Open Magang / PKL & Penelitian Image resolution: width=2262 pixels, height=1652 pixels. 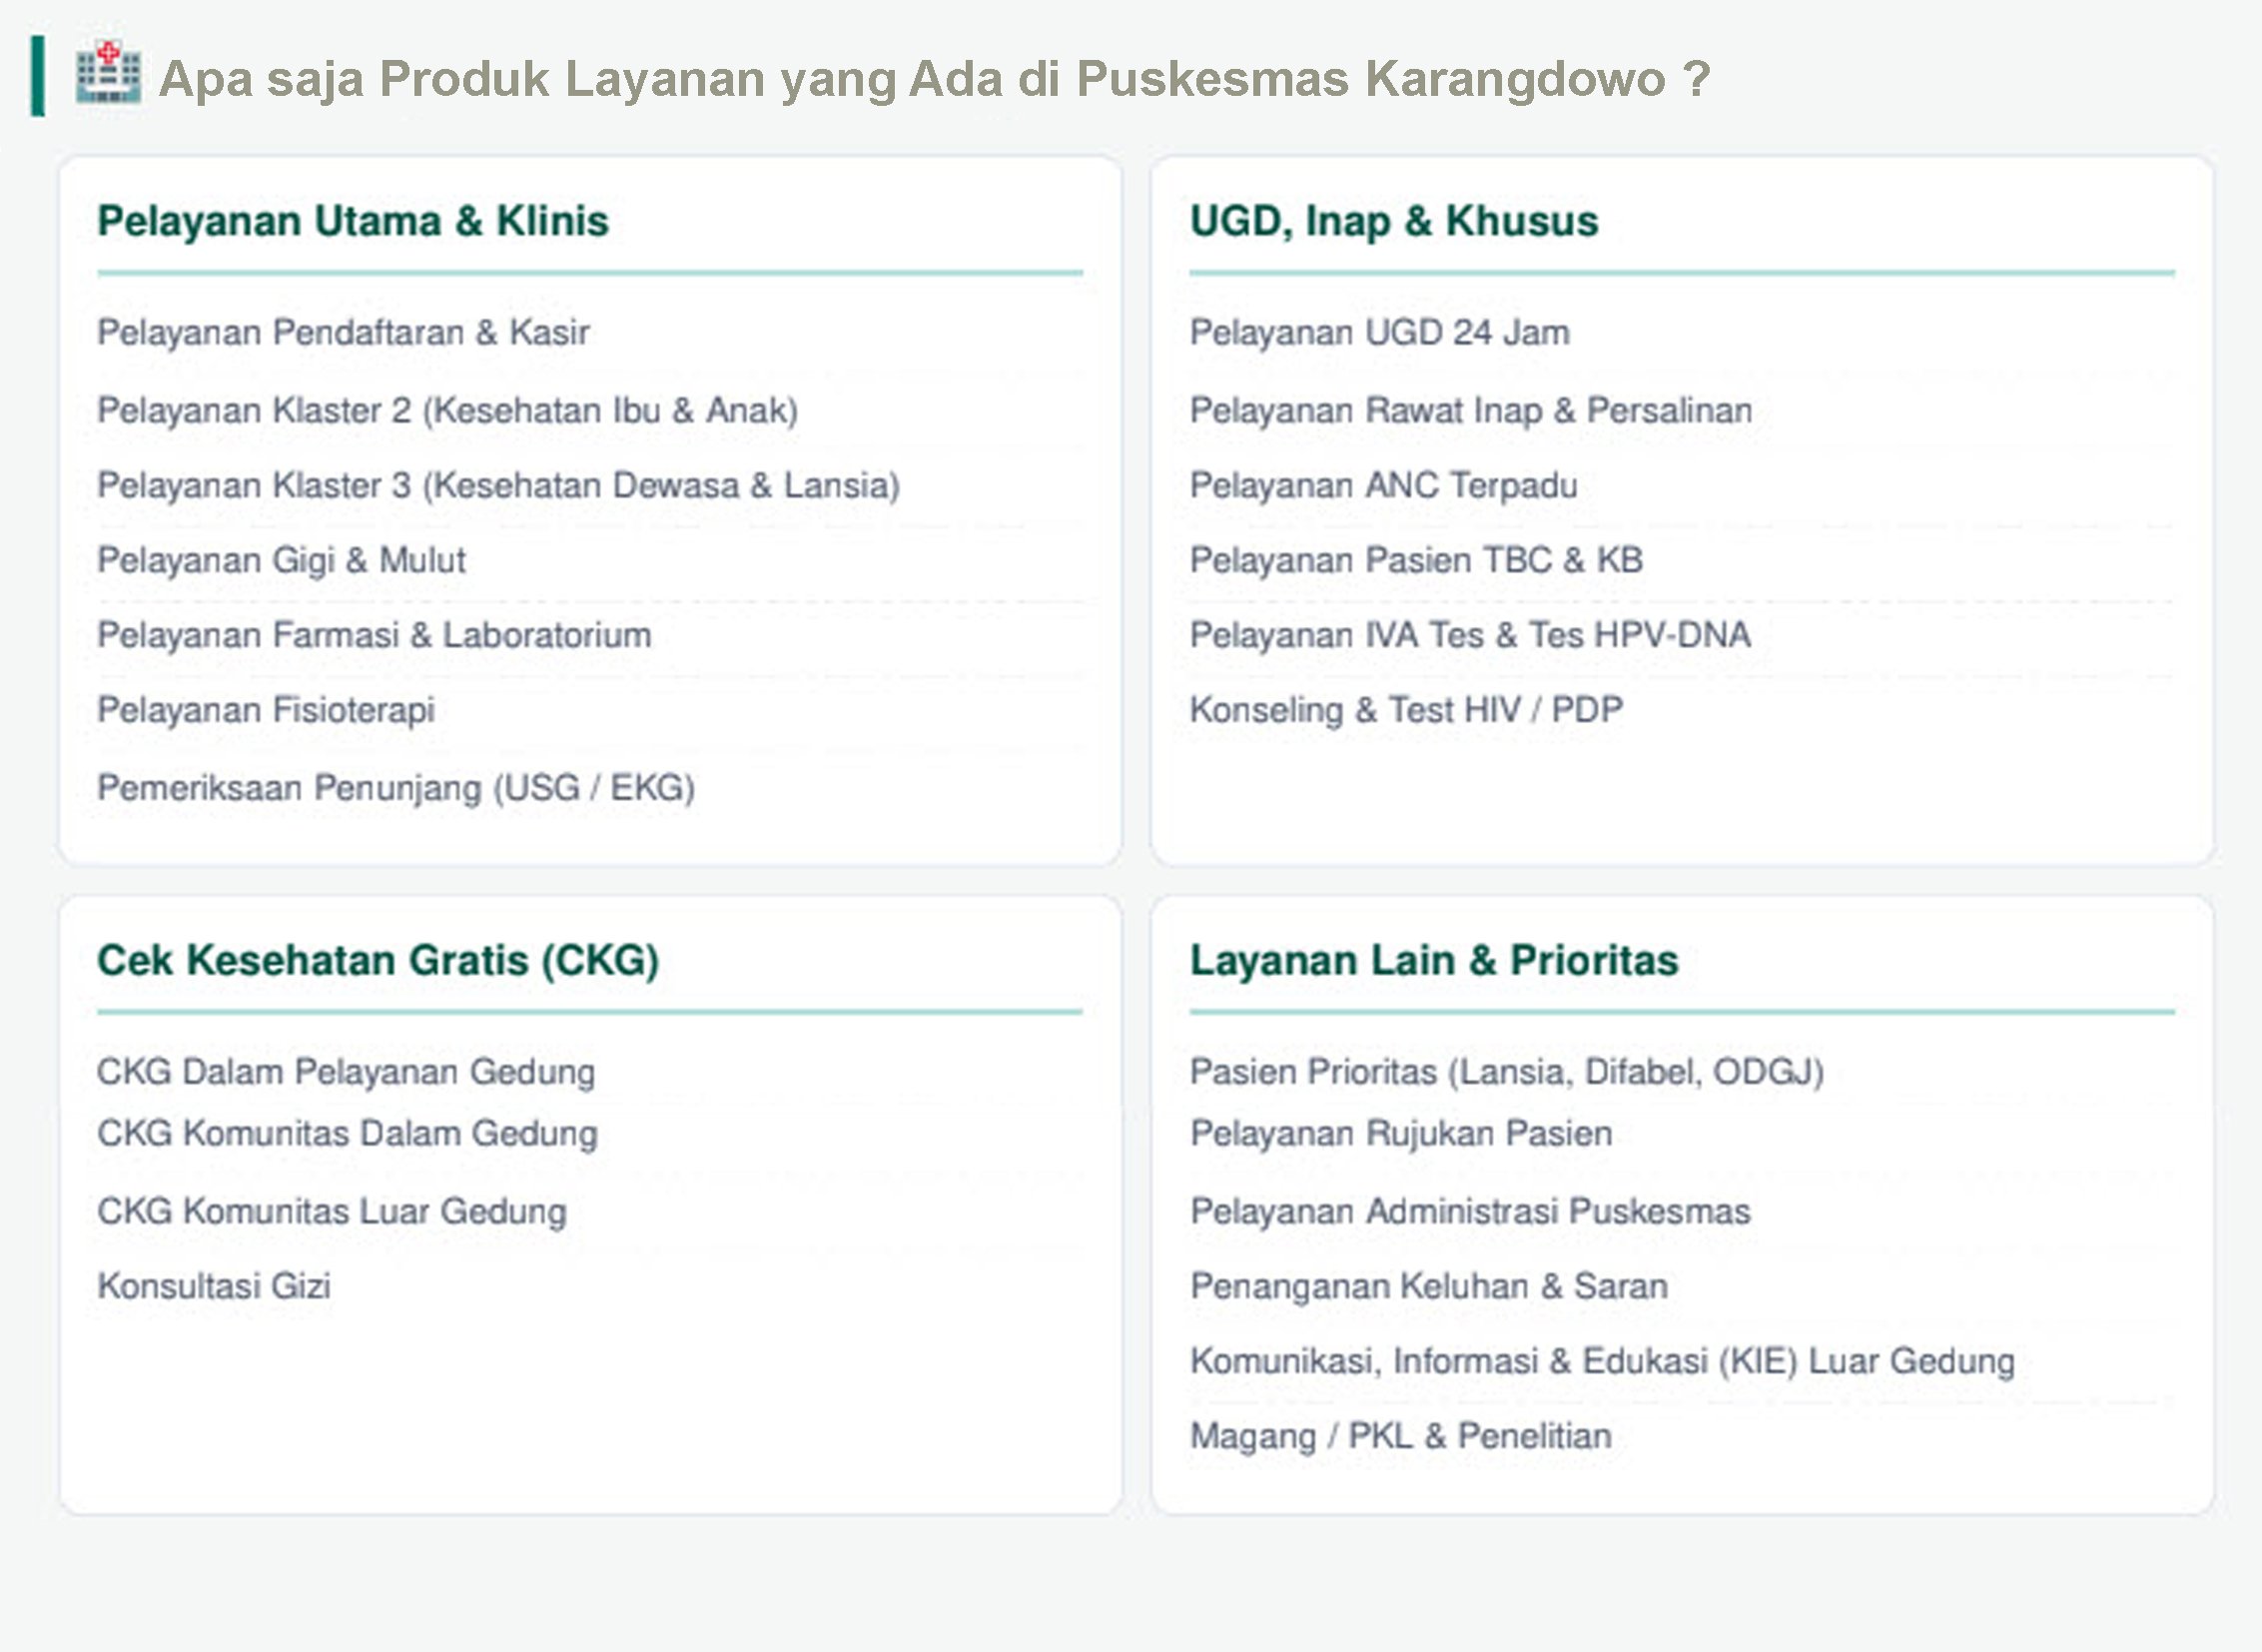[1401, 1437]
